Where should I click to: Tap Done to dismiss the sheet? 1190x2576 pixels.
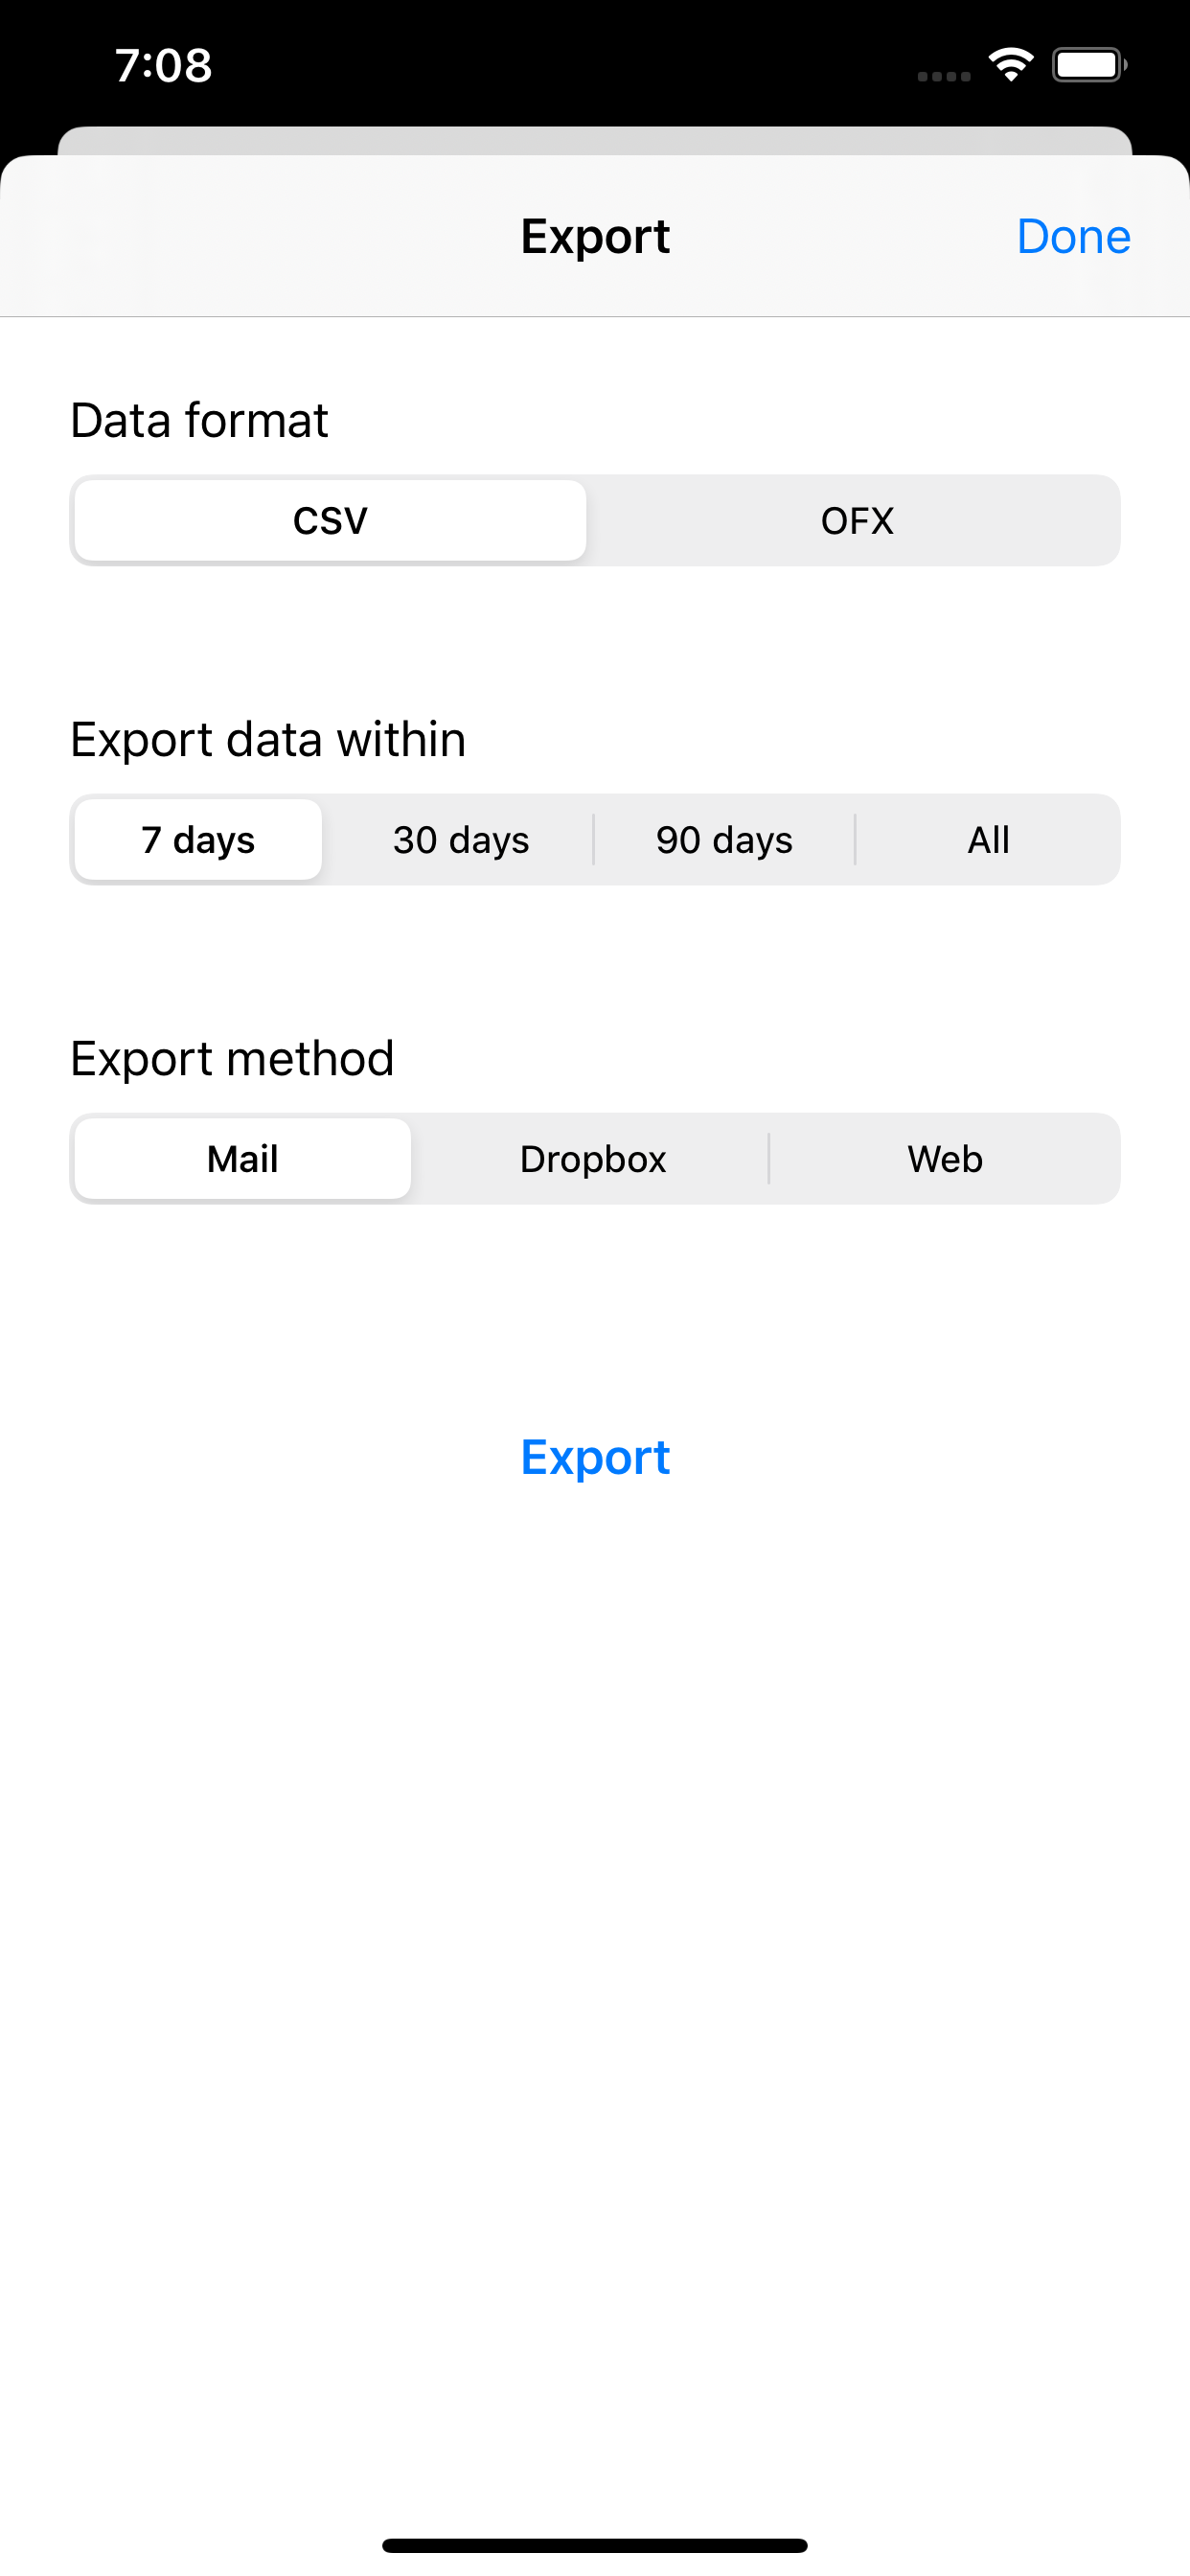1073,236
